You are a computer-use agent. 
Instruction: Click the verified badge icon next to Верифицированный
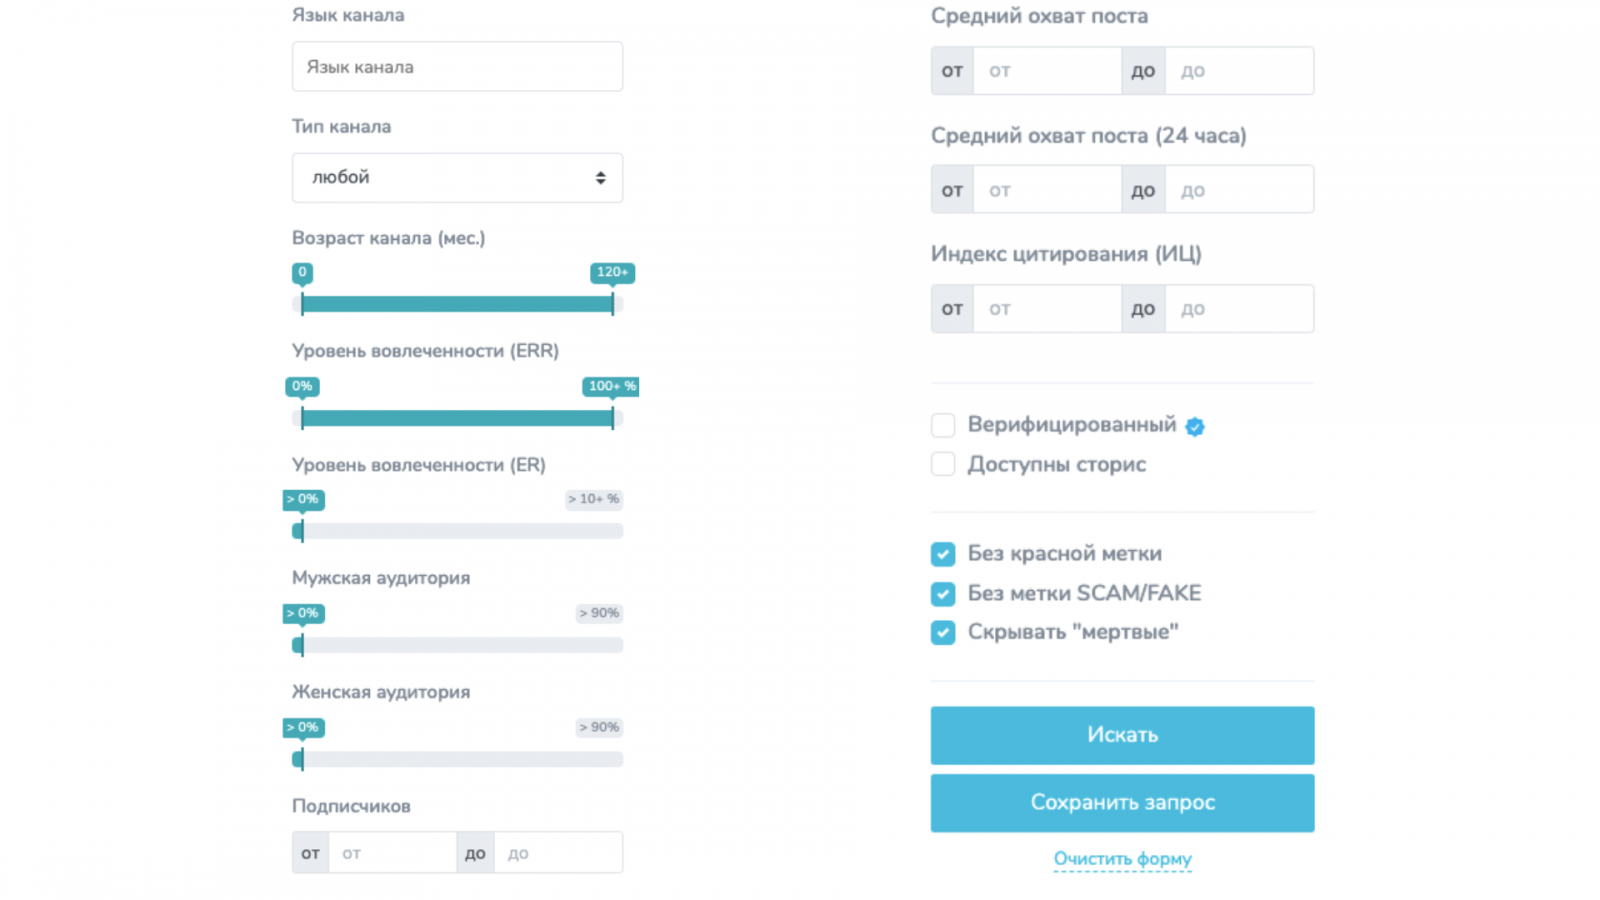pos(1195,427)
